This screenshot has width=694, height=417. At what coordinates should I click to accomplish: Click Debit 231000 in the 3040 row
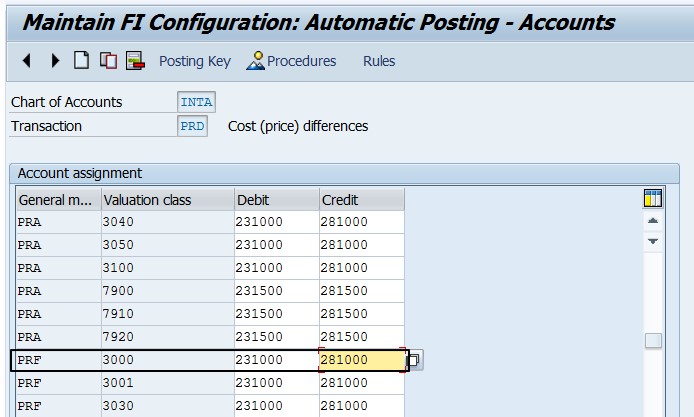click(277, 222)
